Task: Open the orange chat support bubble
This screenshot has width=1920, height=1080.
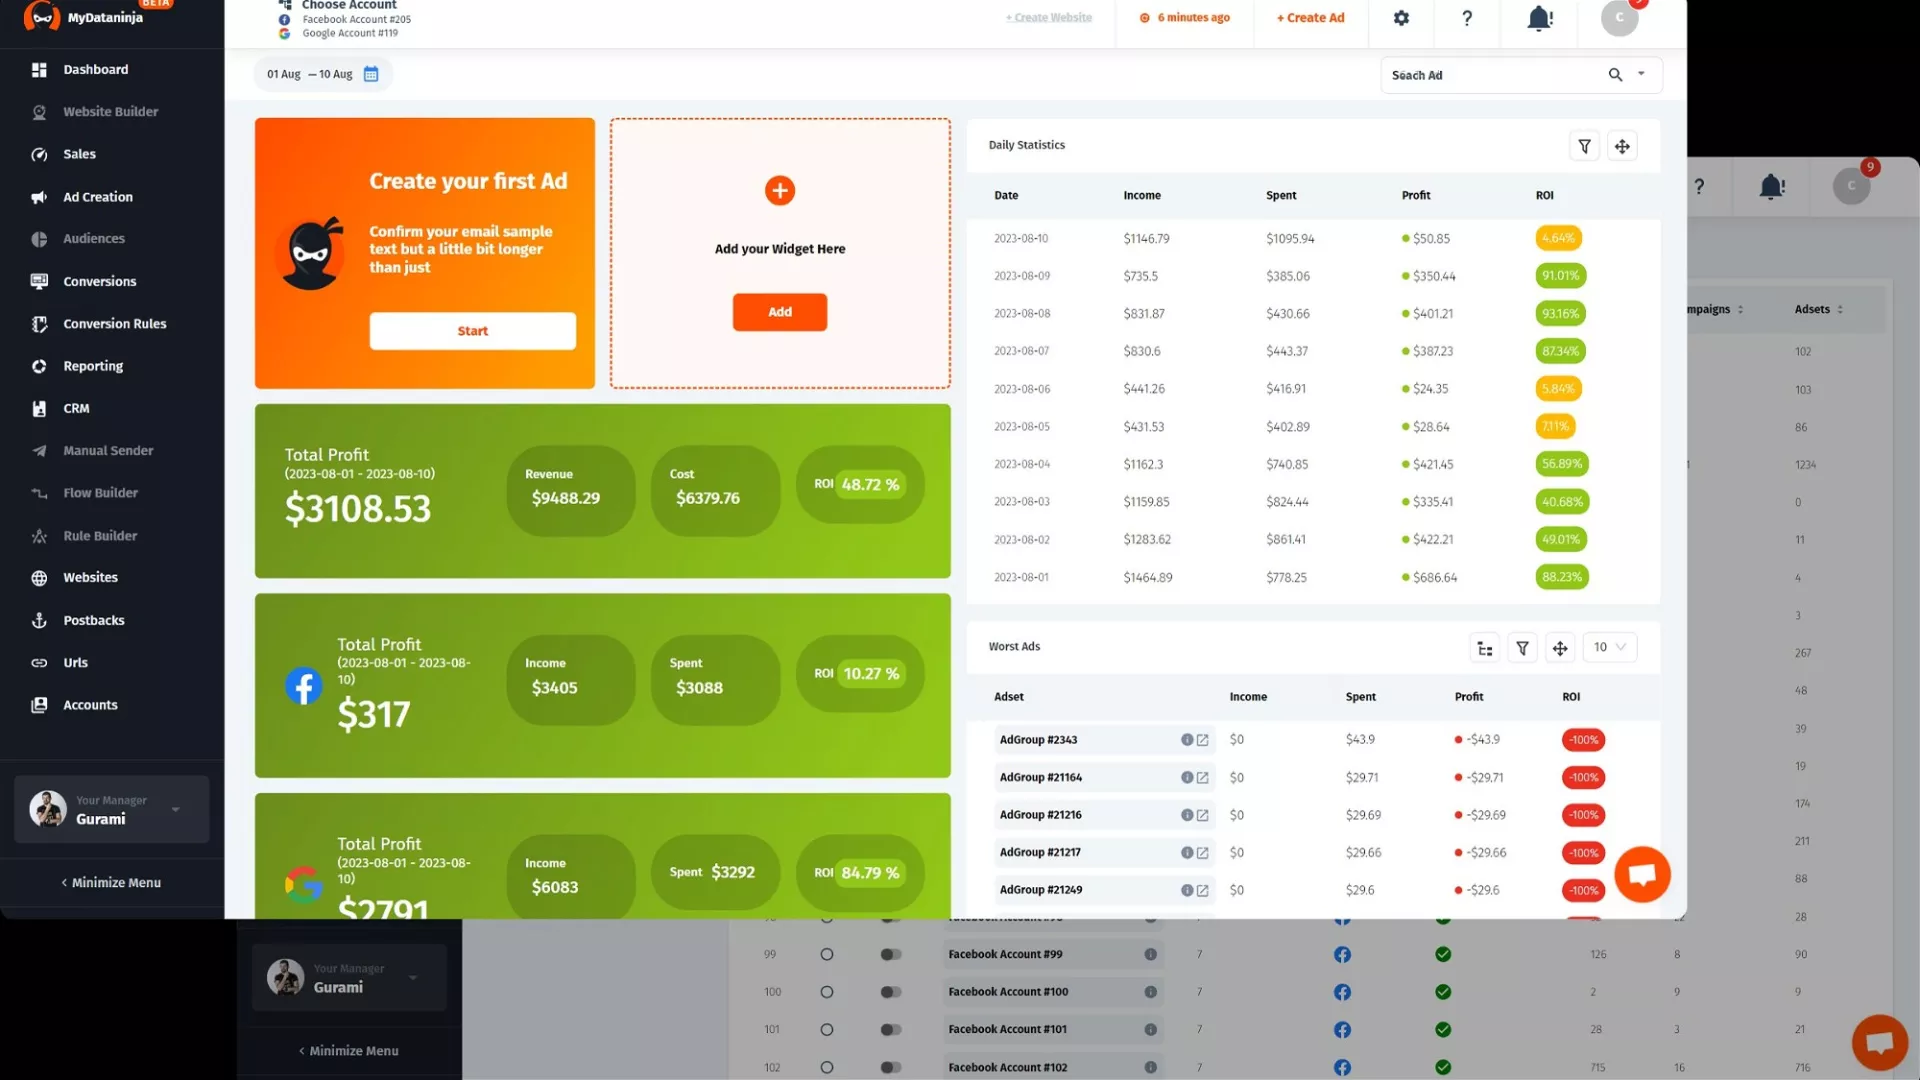Action: pyautogui.click(x=1642, y=874)
